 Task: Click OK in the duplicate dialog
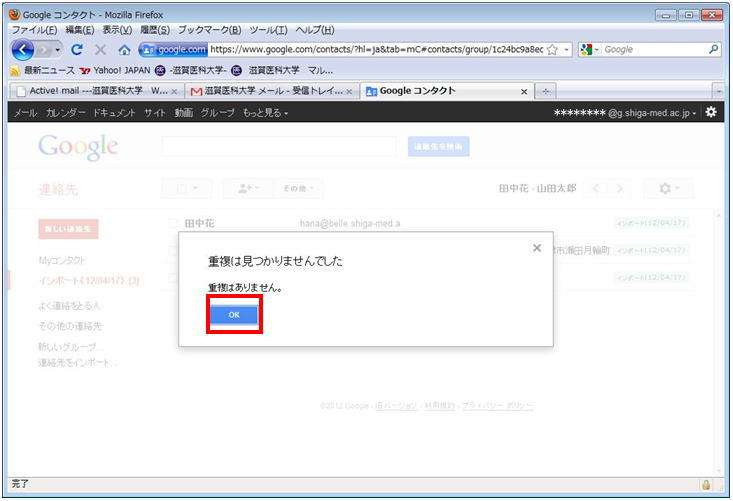(234, 315)
